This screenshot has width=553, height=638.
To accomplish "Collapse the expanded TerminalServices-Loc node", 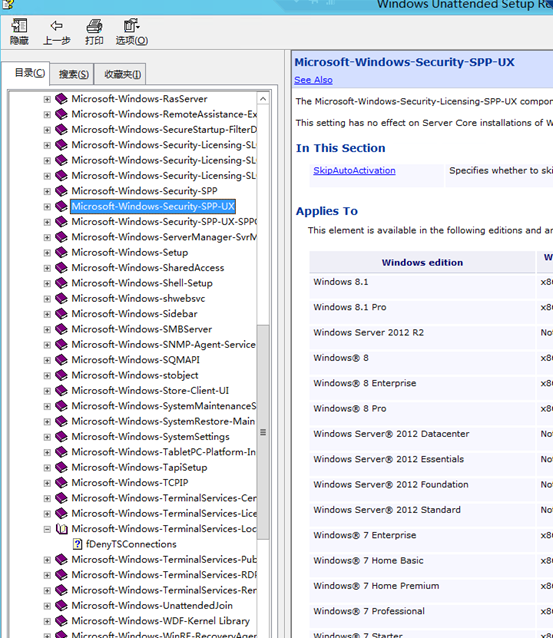I will pyautogui.click(x=47, y=529).
